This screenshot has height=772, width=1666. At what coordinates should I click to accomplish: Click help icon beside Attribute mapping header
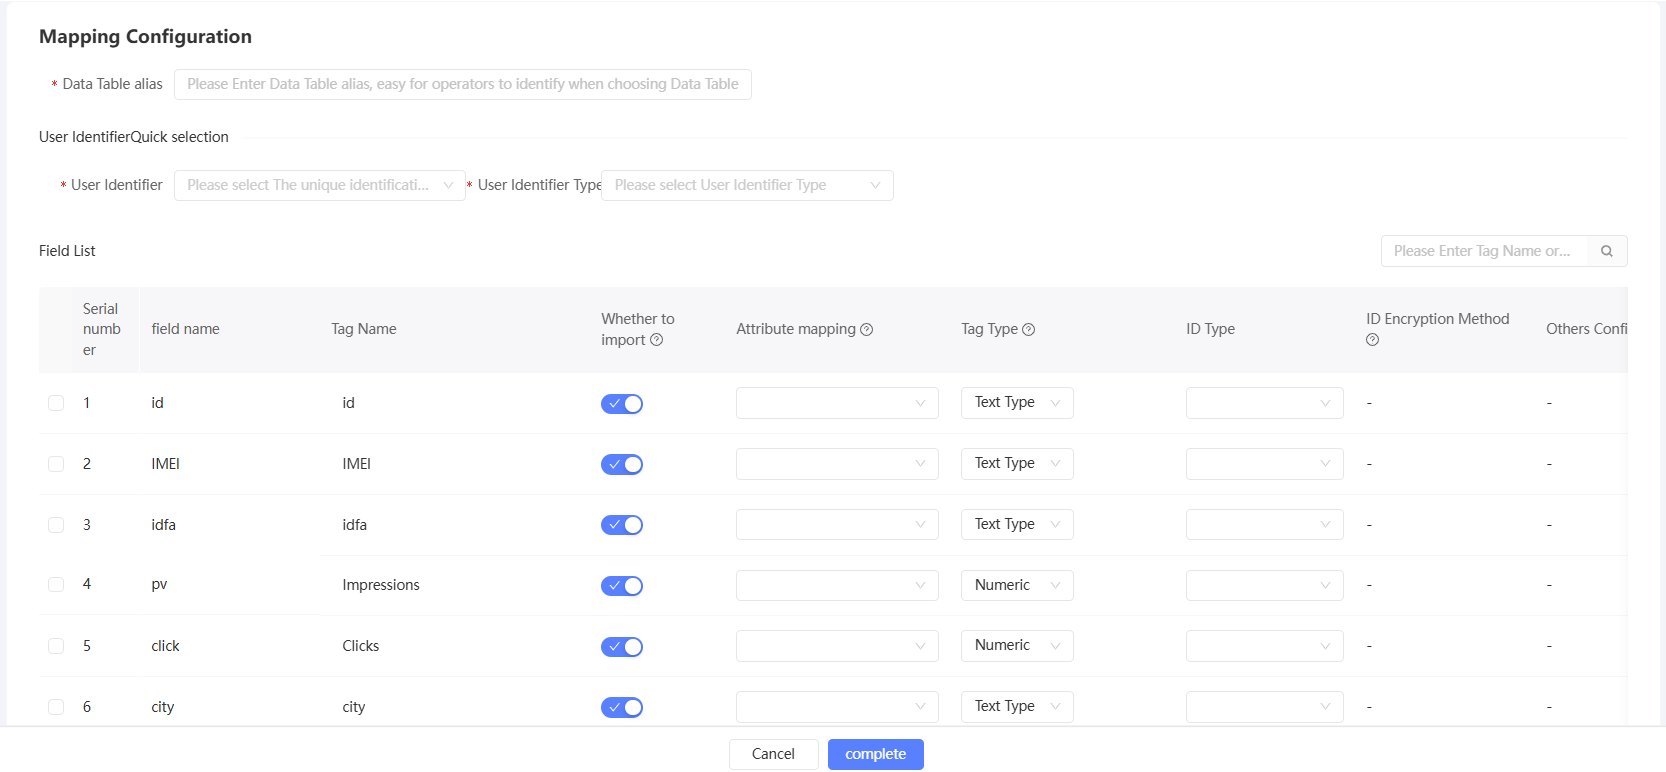click(x=867, y=330)
